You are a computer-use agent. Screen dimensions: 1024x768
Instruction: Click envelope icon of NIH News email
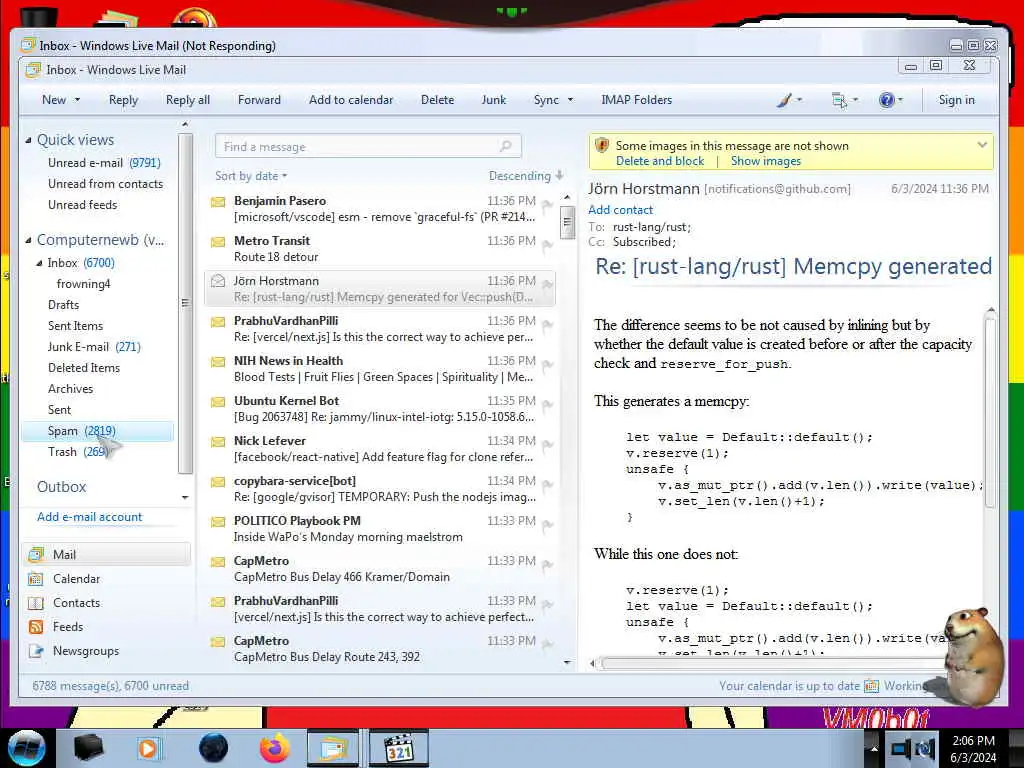coord(218,361)
